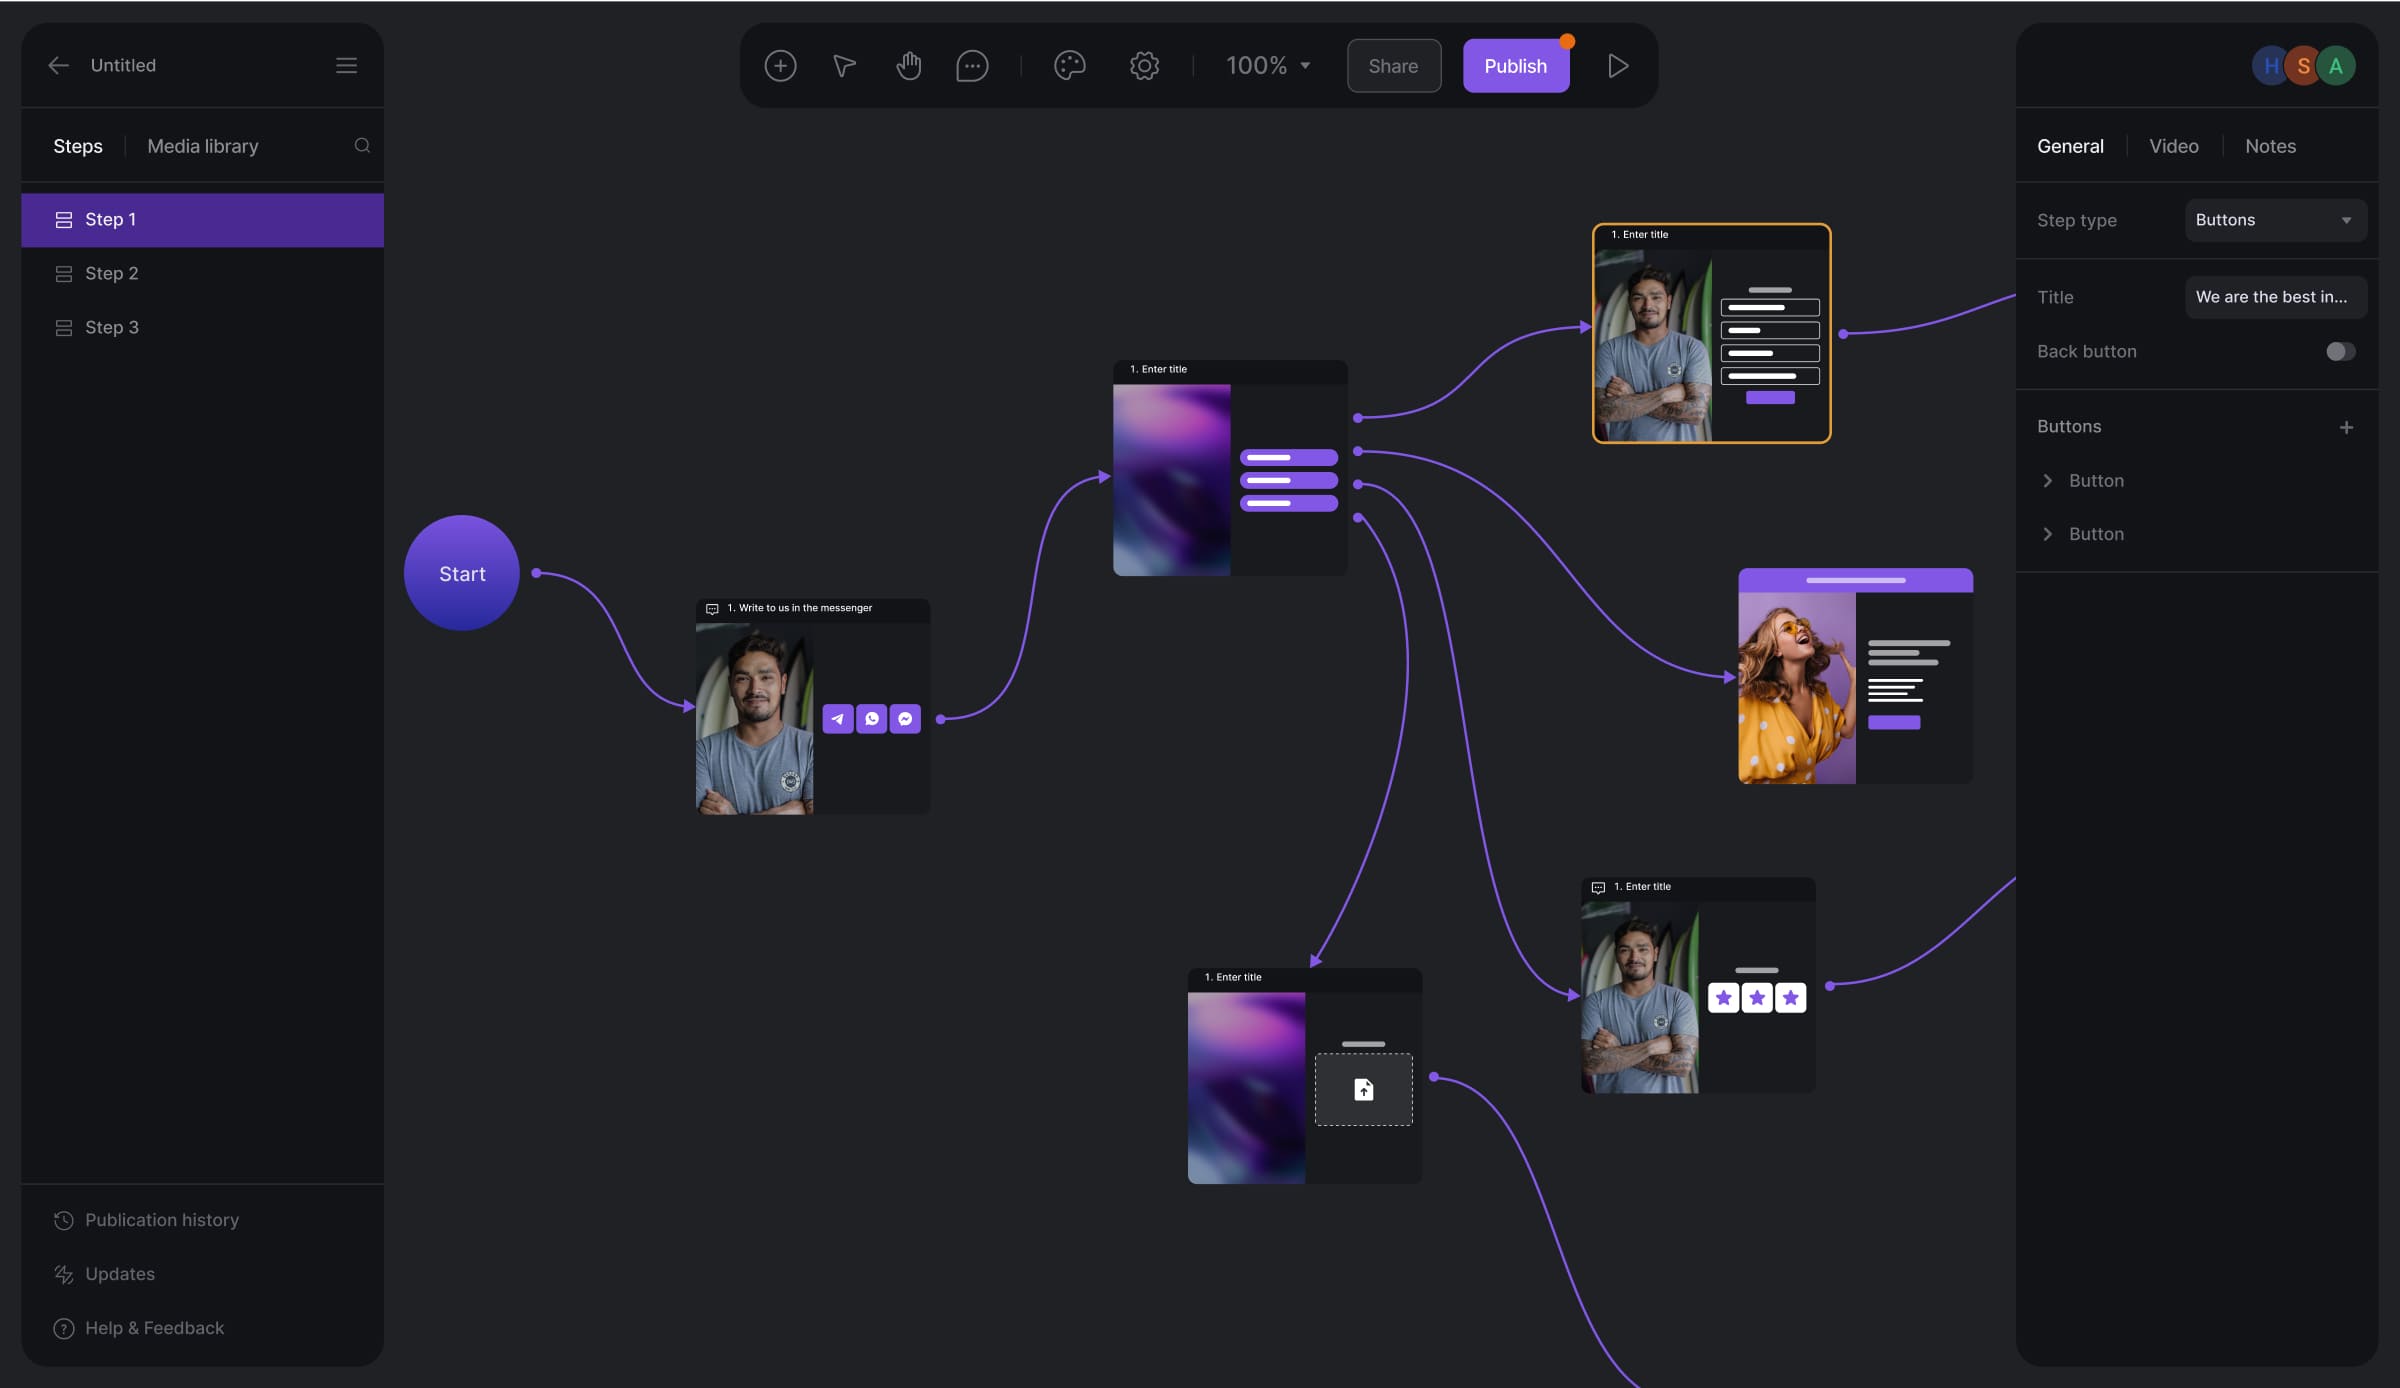Add a new button with plus icon

pos(2346,427)
